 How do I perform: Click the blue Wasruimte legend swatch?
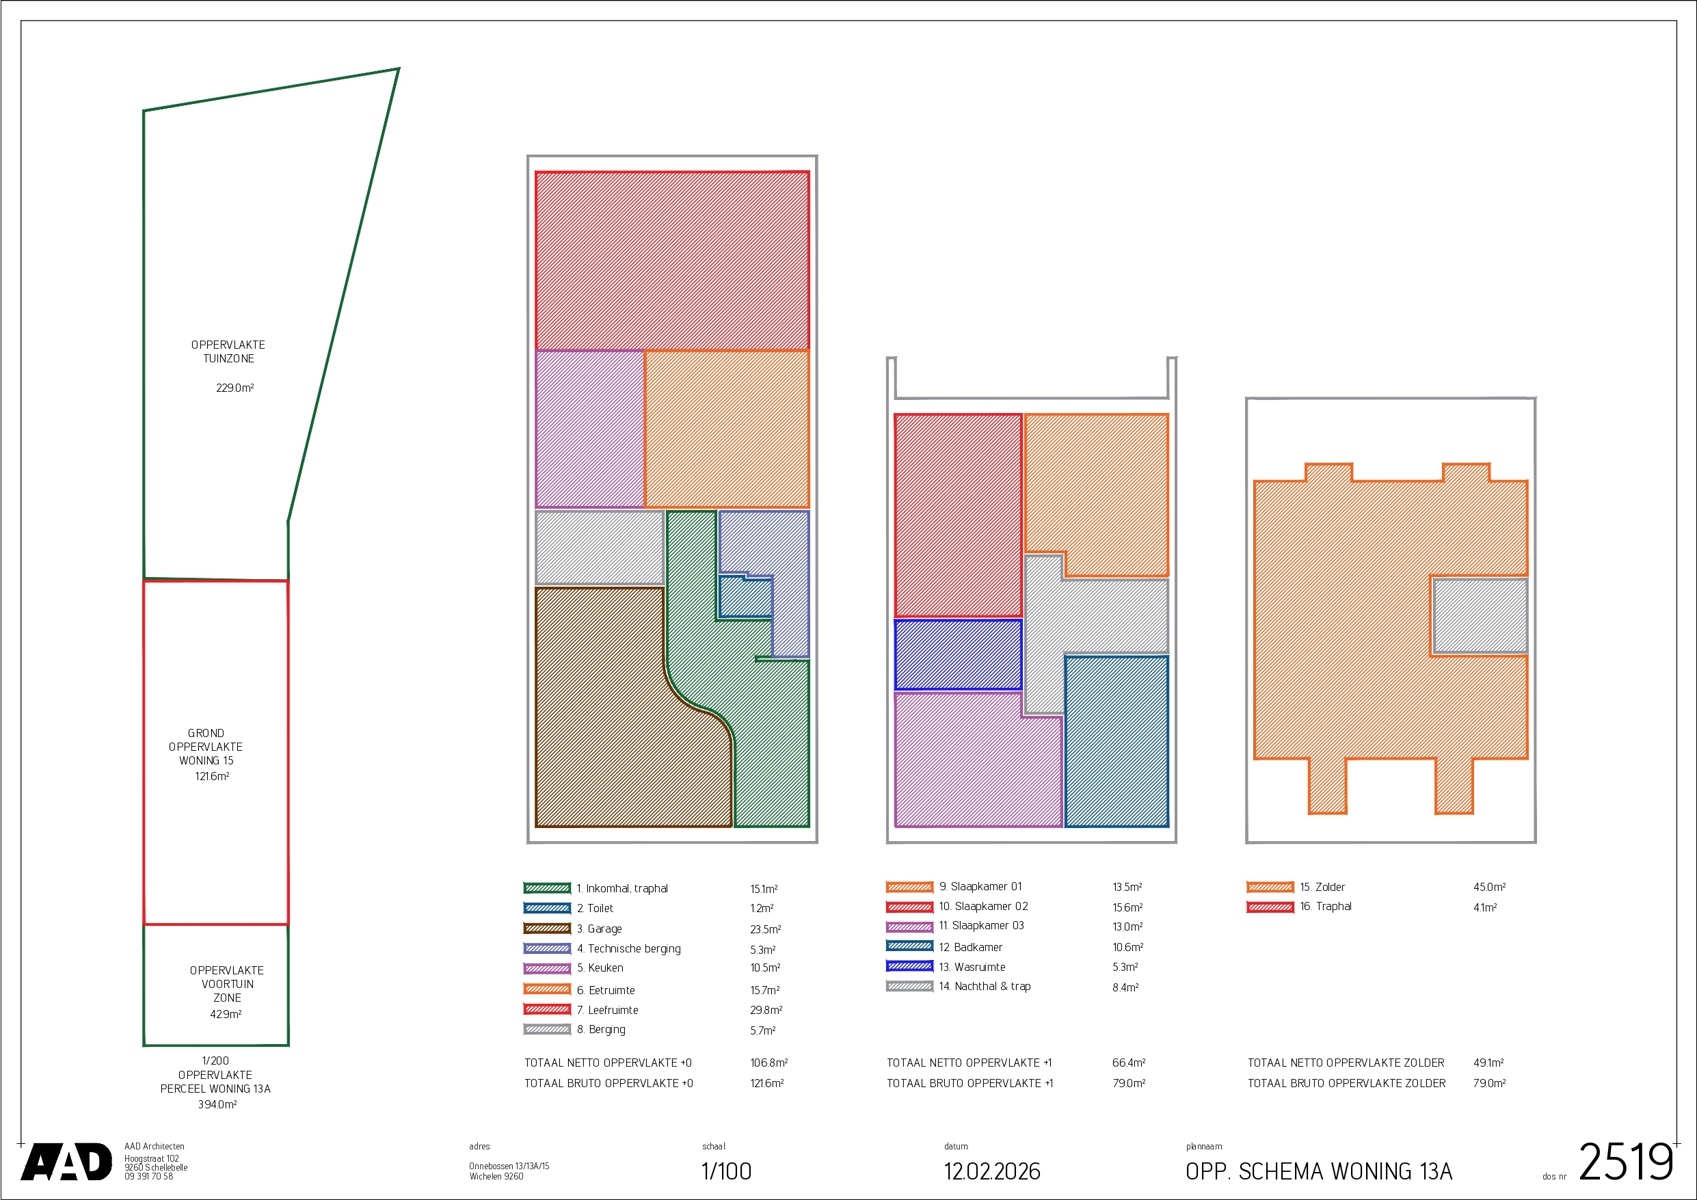pos(909,966)
